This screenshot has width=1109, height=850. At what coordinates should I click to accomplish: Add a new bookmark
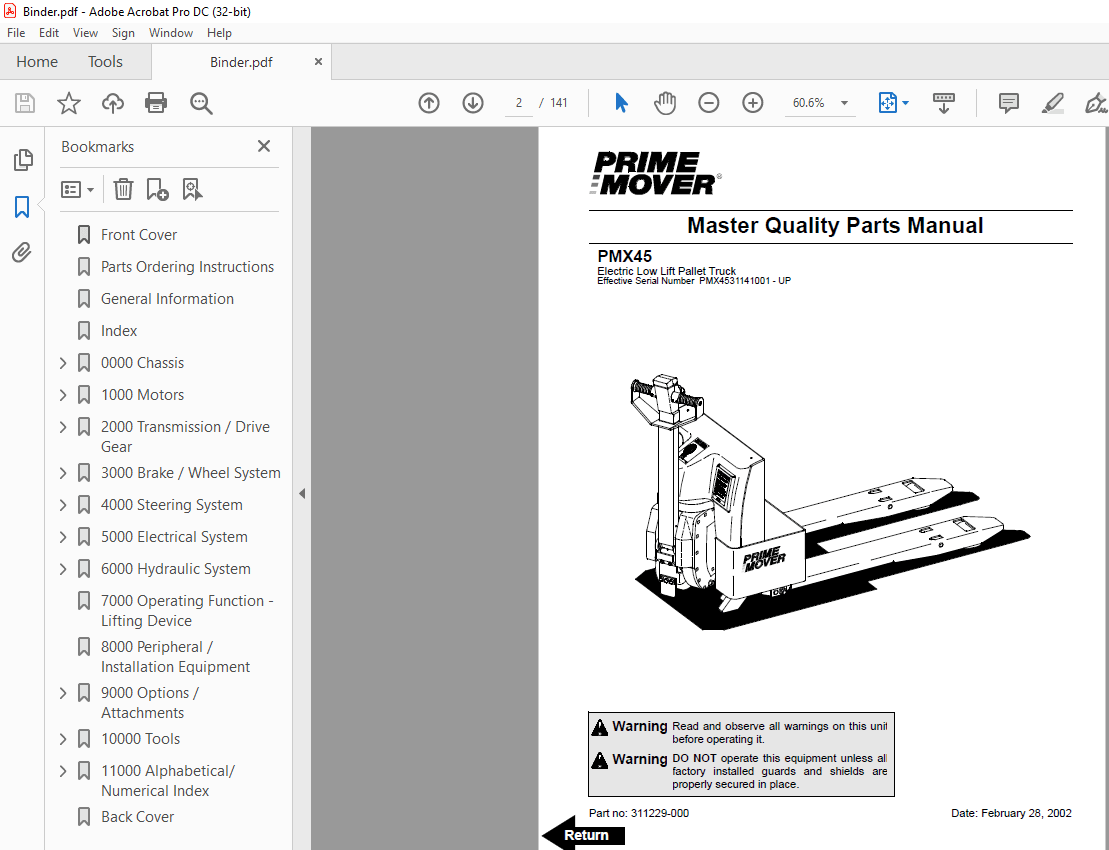pos(156,189)
